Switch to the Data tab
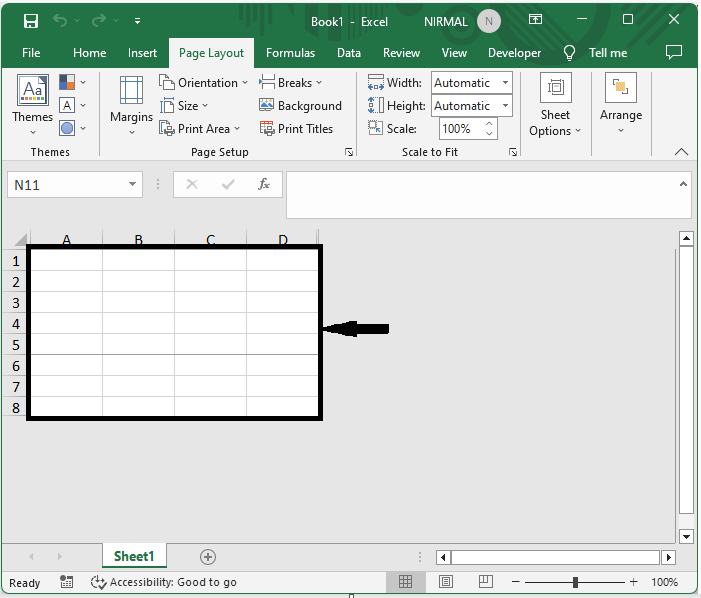 tap(349, 53)
